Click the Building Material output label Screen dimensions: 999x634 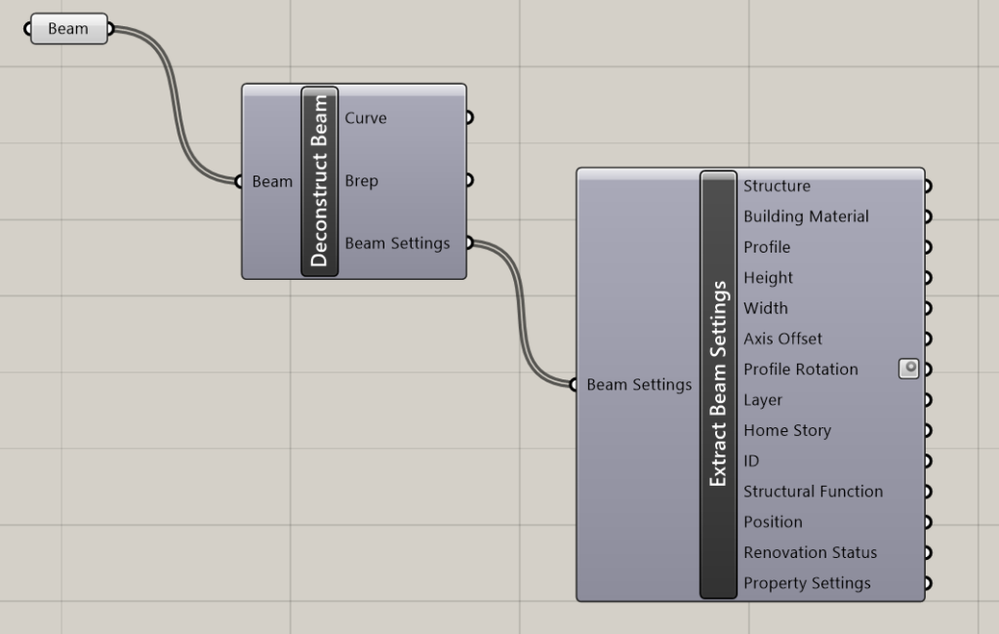[x=806, y=217]
